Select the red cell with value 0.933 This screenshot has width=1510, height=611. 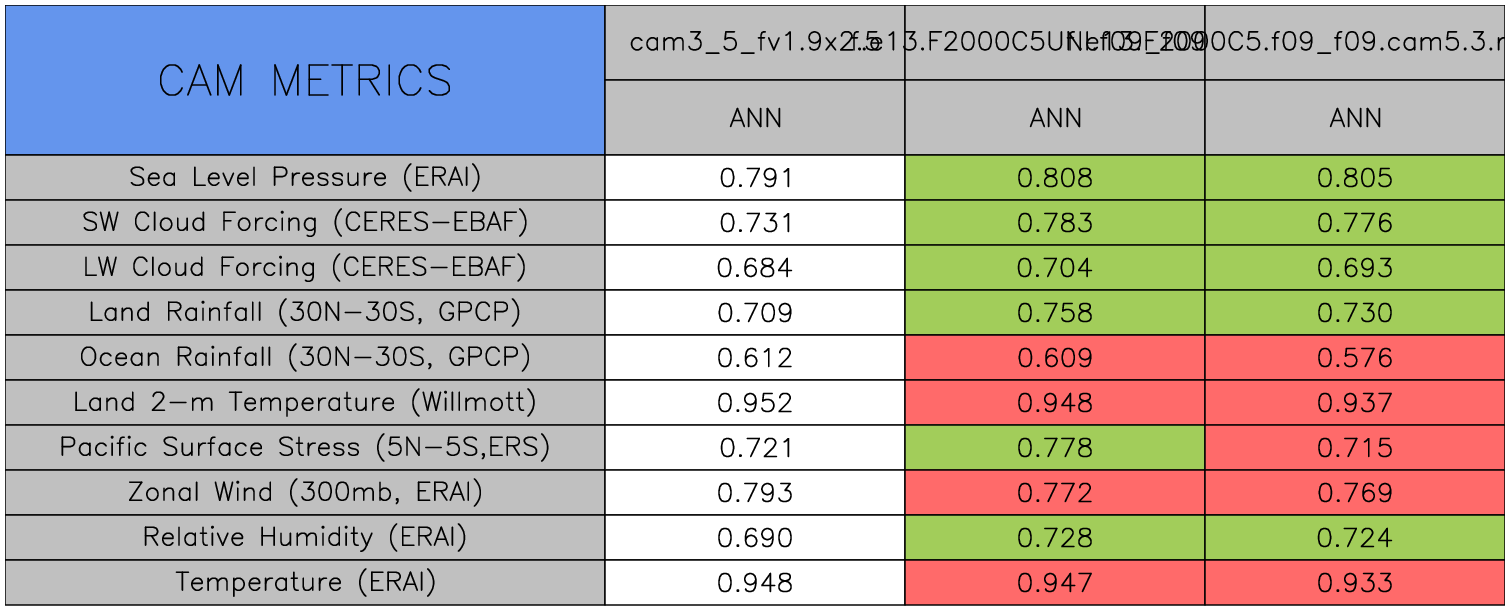[1355, 583]
